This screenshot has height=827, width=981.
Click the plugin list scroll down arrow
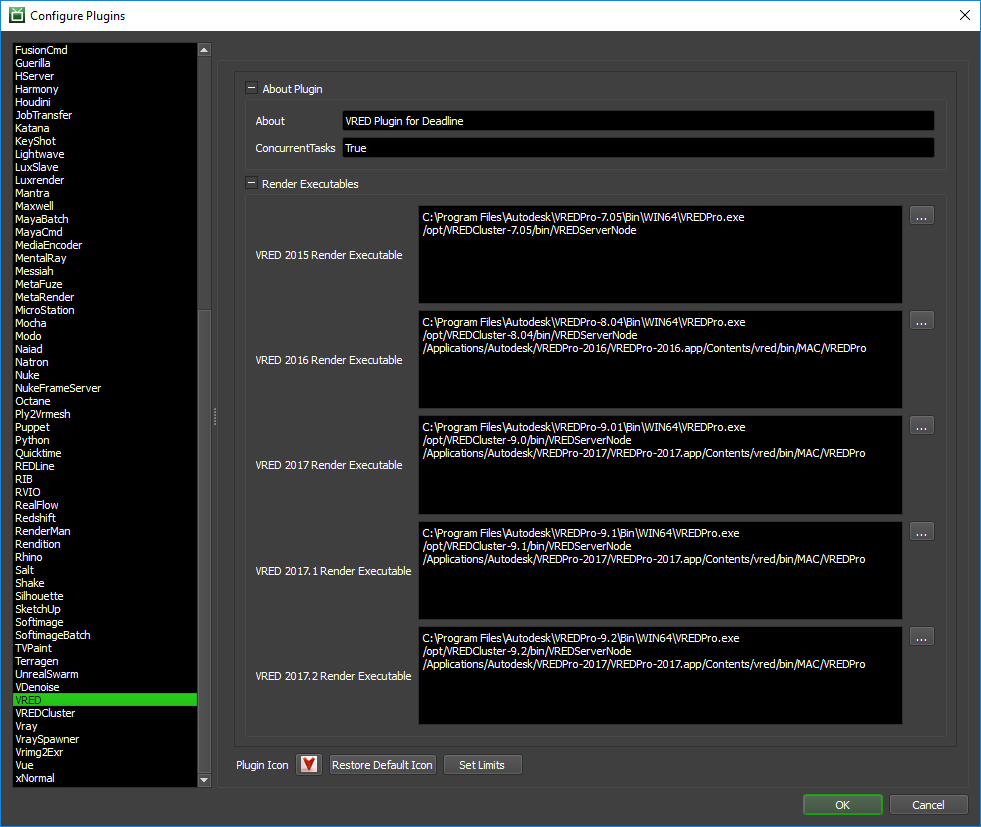[204, 780]
